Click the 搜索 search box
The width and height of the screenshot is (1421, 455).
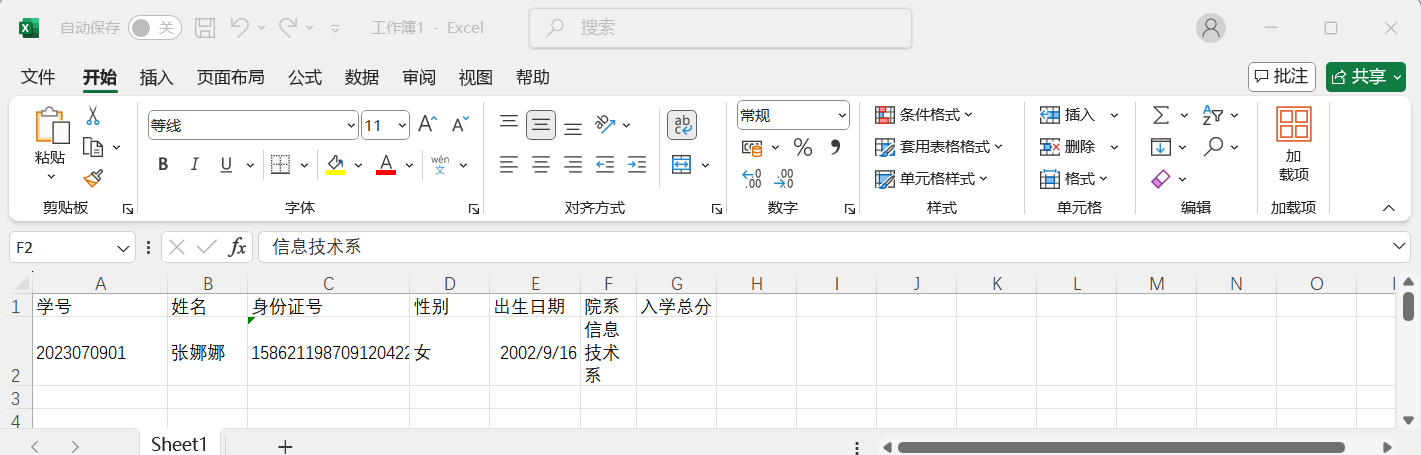(720, 28)
